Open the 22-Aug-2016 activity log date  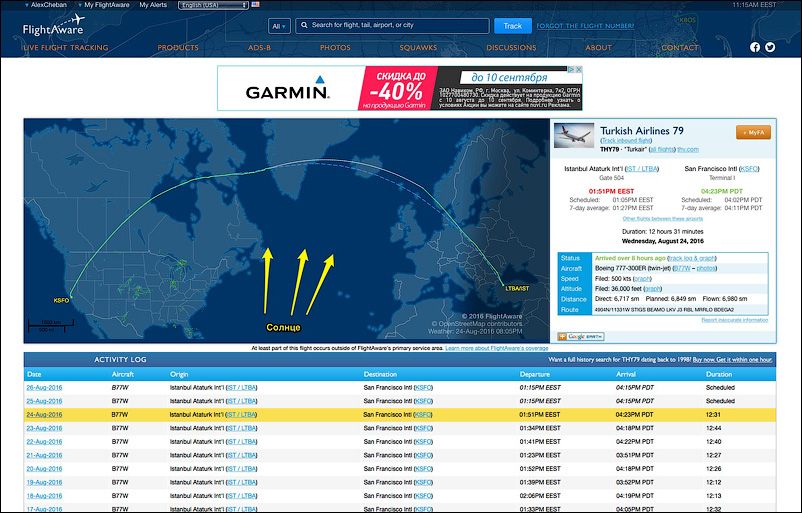click(x=44, y=442)
